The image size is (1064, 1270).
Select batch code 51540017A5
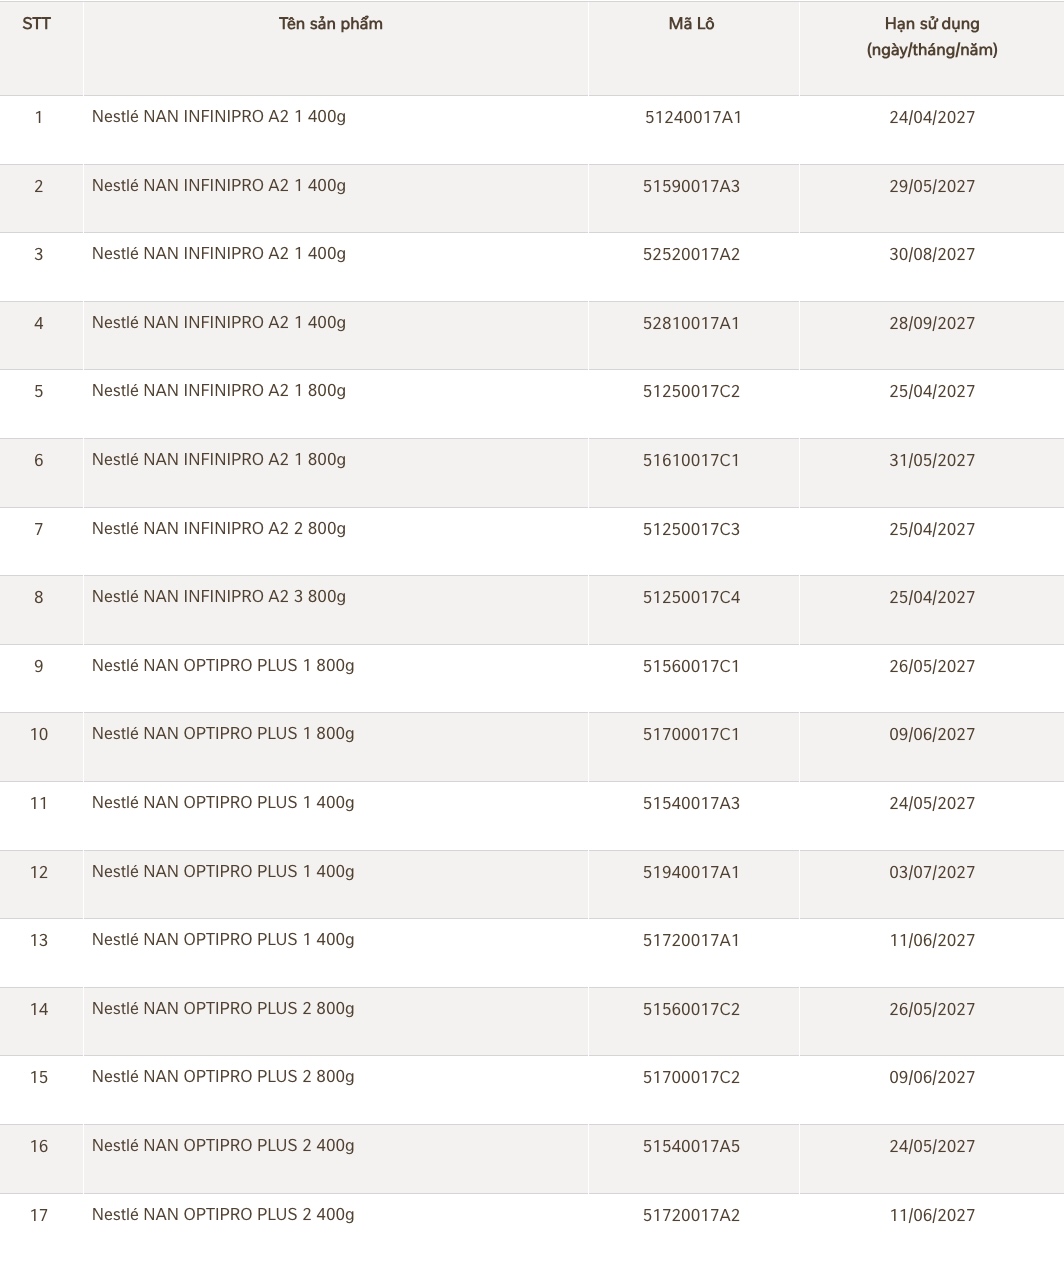pos(691,1147)
